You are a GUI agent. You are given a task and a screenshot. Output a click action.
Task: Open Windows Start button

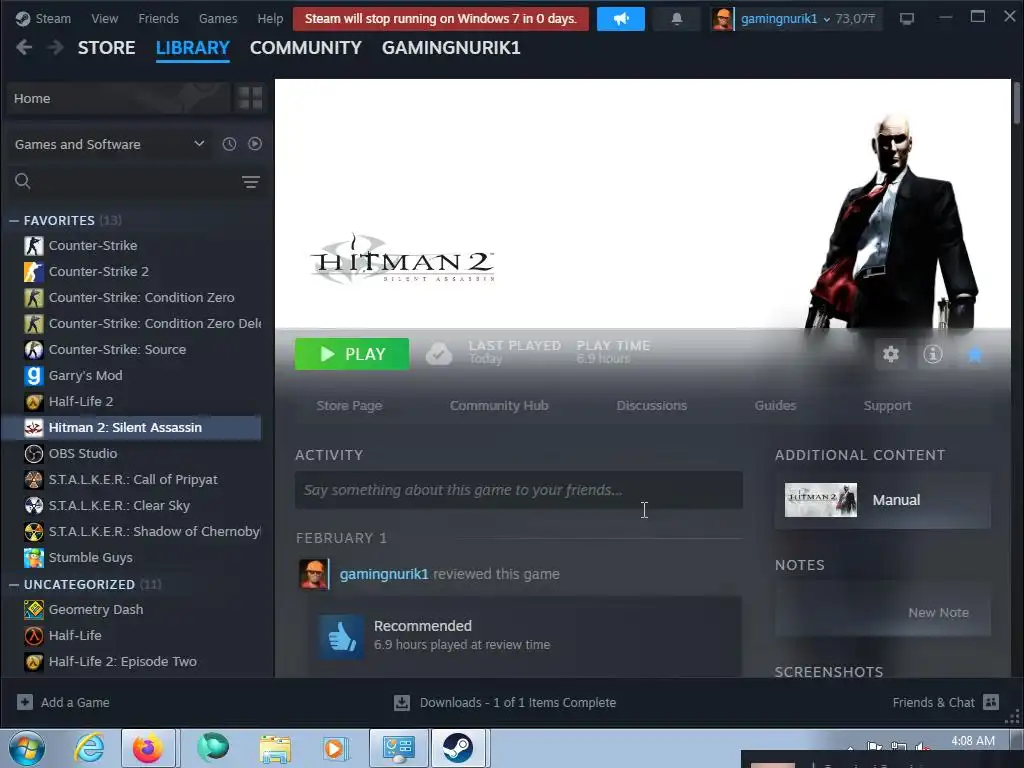pyautogui.click(x=27, y=748)
